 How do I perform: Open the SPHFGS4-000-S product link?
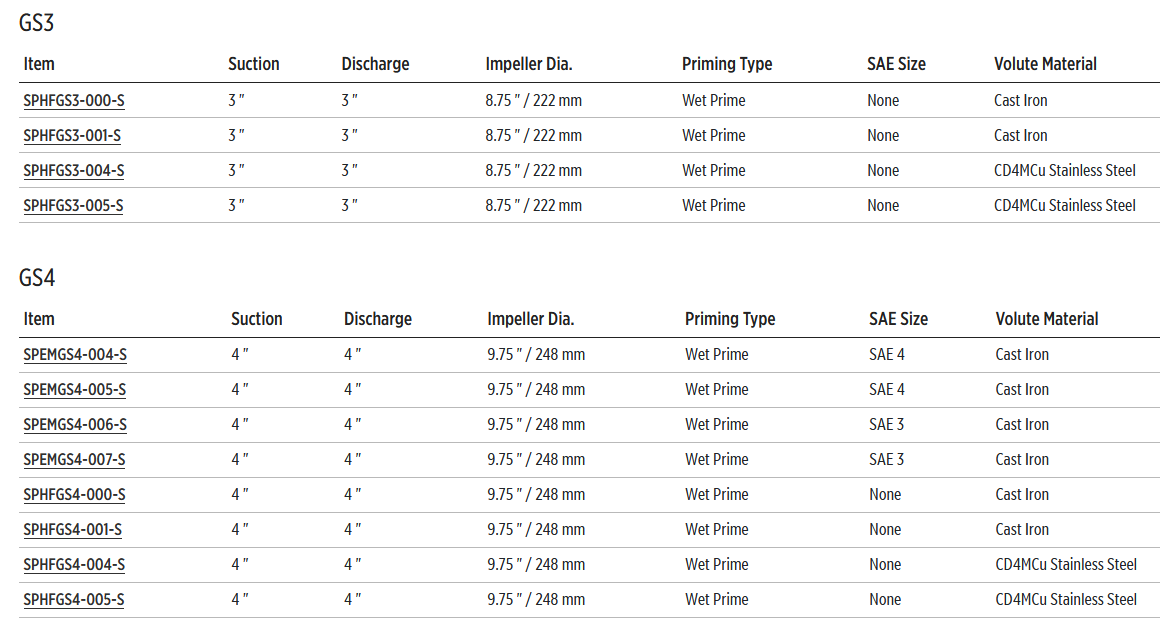[x=74, y=495]
